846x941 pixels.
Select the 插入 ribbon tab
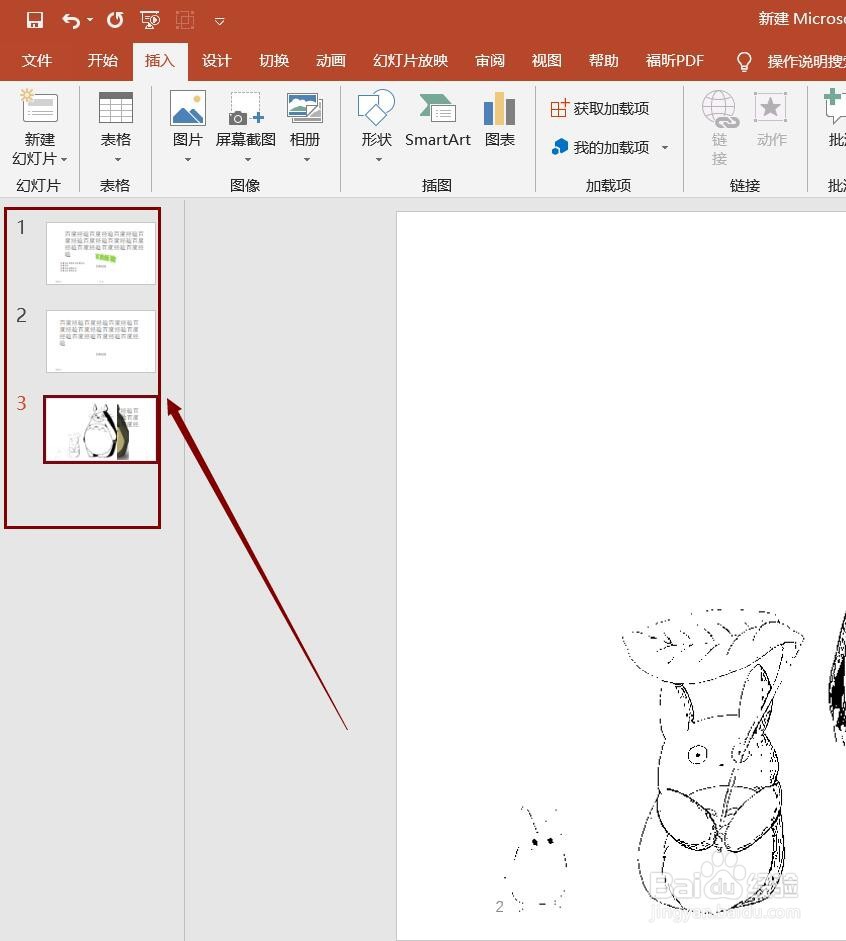[x=160, y=61]
